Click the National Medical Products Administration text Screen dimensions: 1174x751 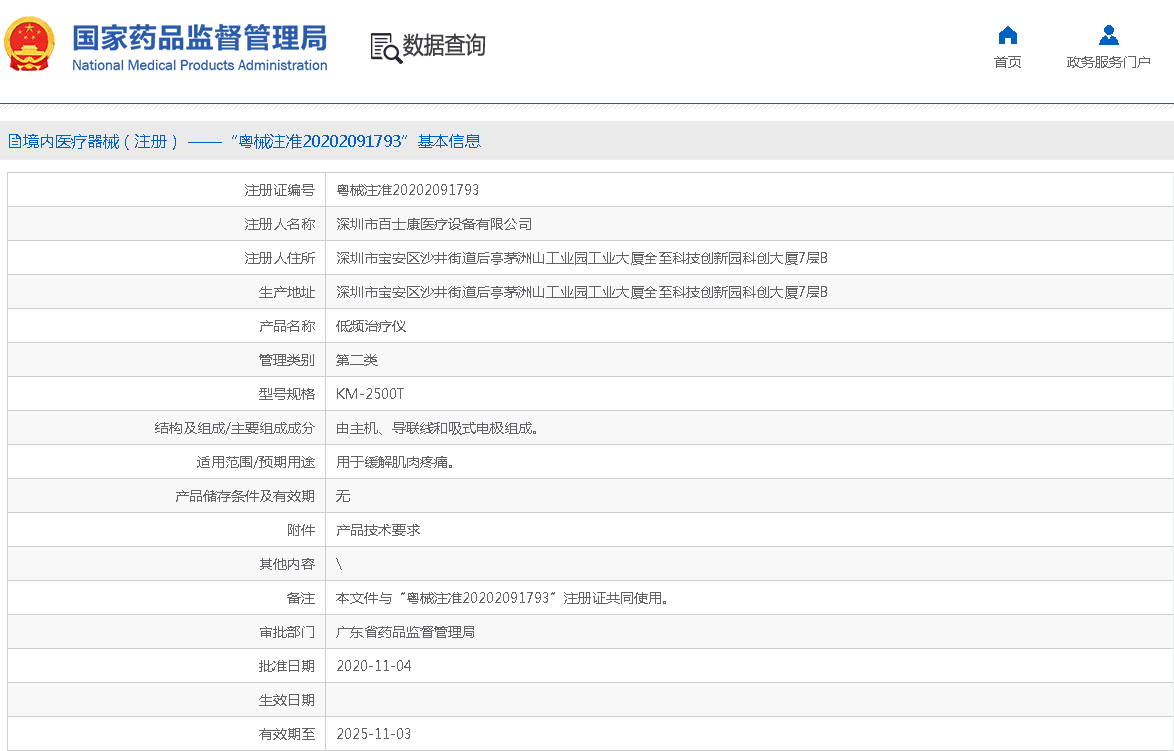(199, 66)
